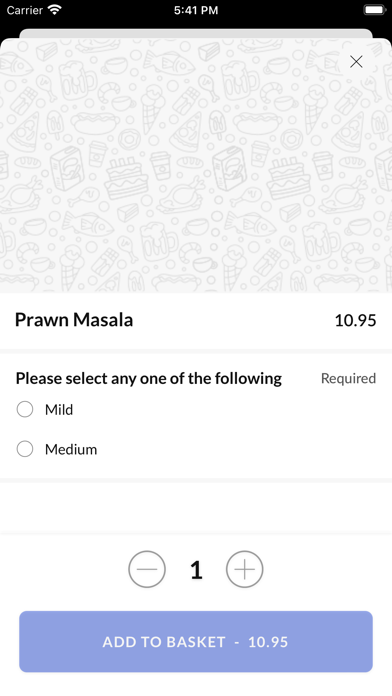The height and width of the screenshot is (696, 392).
Task: Tap the 5:41 PM clock
Action: 196,10
